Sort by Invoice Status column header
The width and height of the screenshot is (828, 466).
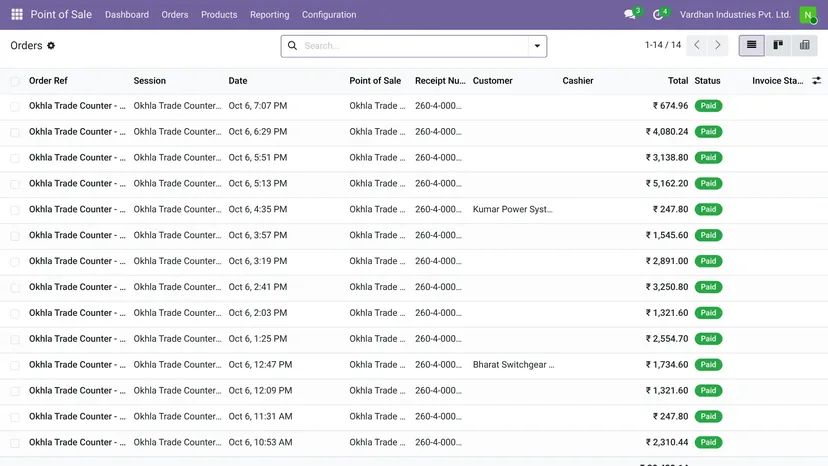click(x=777, y=81)
